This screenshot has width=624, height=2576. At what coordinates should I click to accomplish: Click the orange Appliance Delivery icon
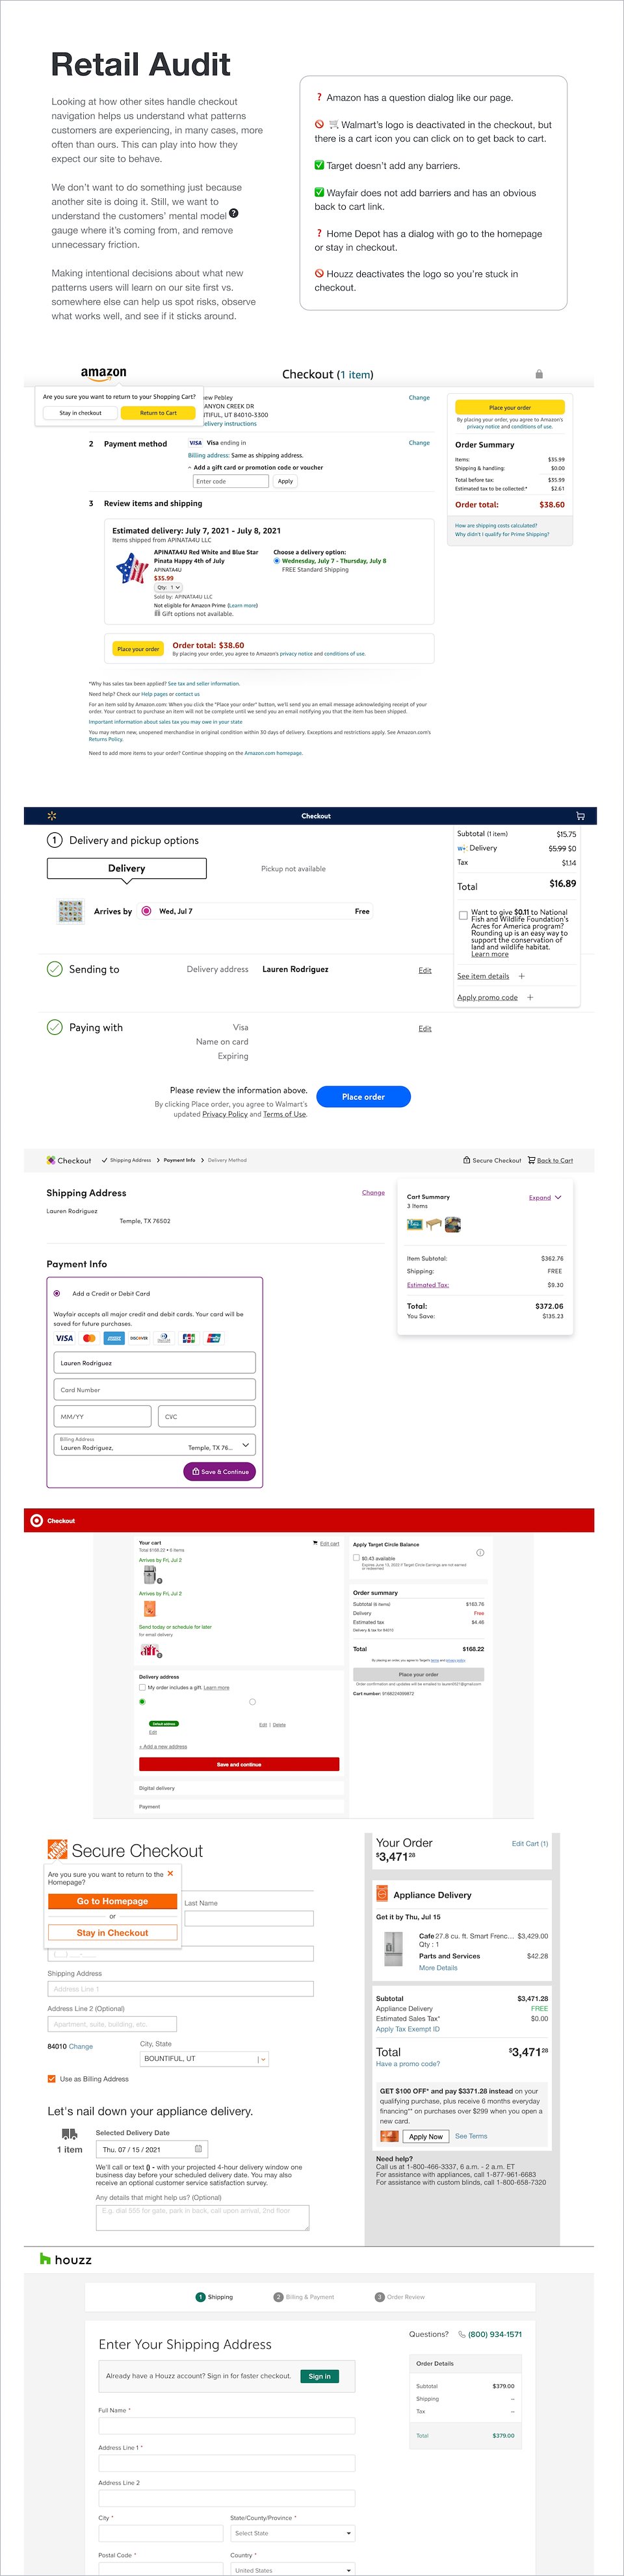tap(382, 1893)
